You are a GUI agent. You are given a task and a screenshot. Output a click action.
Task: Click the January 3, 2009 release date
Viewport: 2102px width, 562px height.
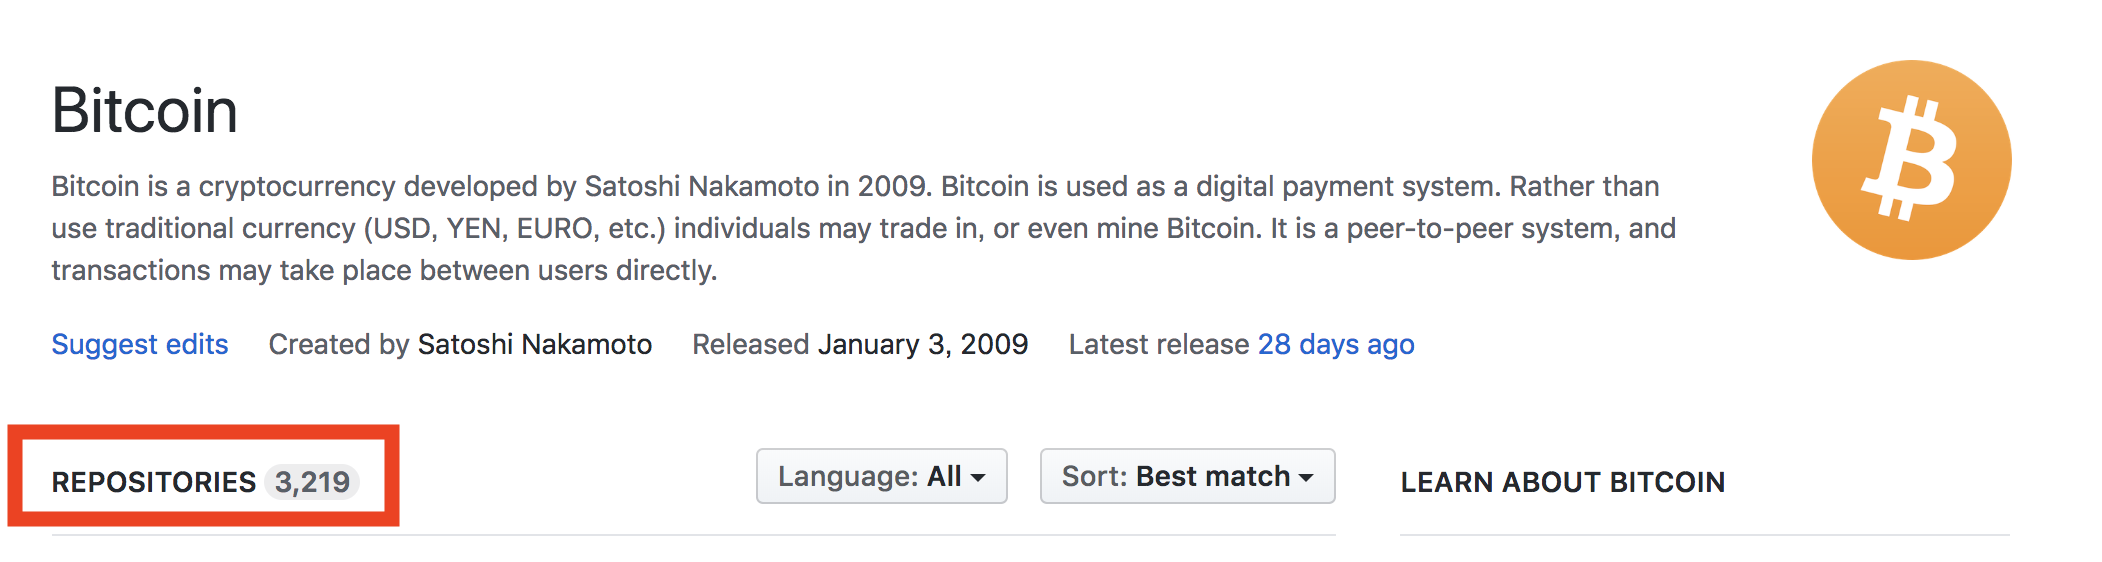point(923,344)
